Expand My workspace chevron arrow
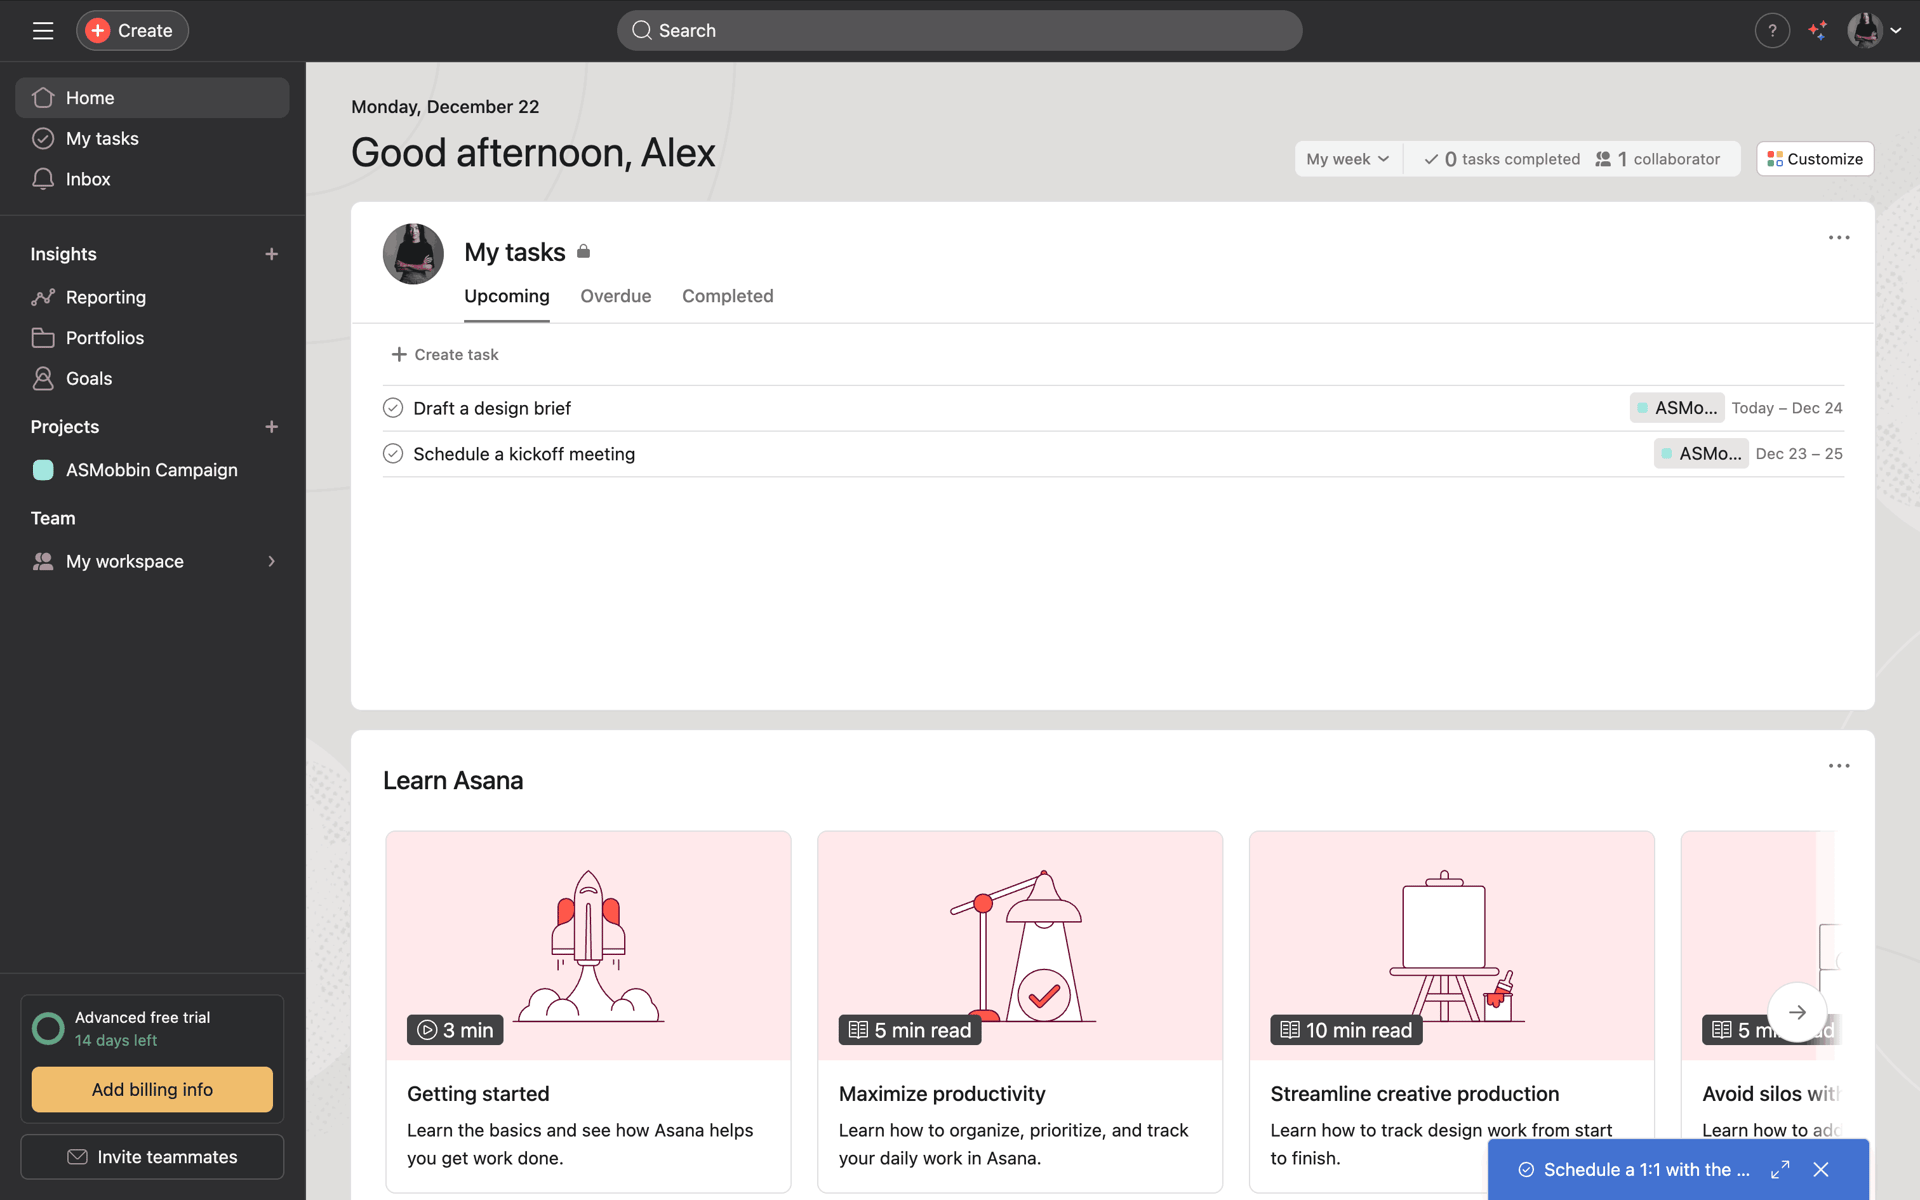Screen dimensions: 1920x1200 coord(271,562)
